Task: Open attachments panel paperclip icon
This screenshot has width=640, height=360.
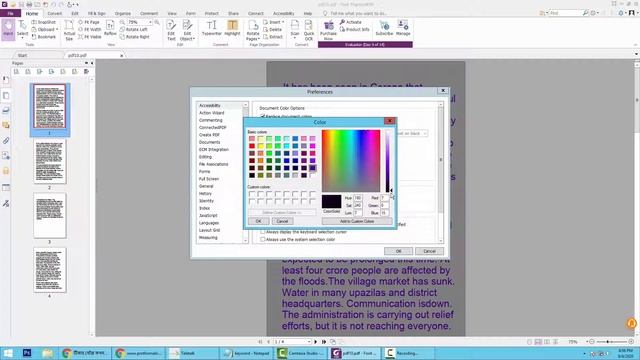Action: click(x=6, y=141)
